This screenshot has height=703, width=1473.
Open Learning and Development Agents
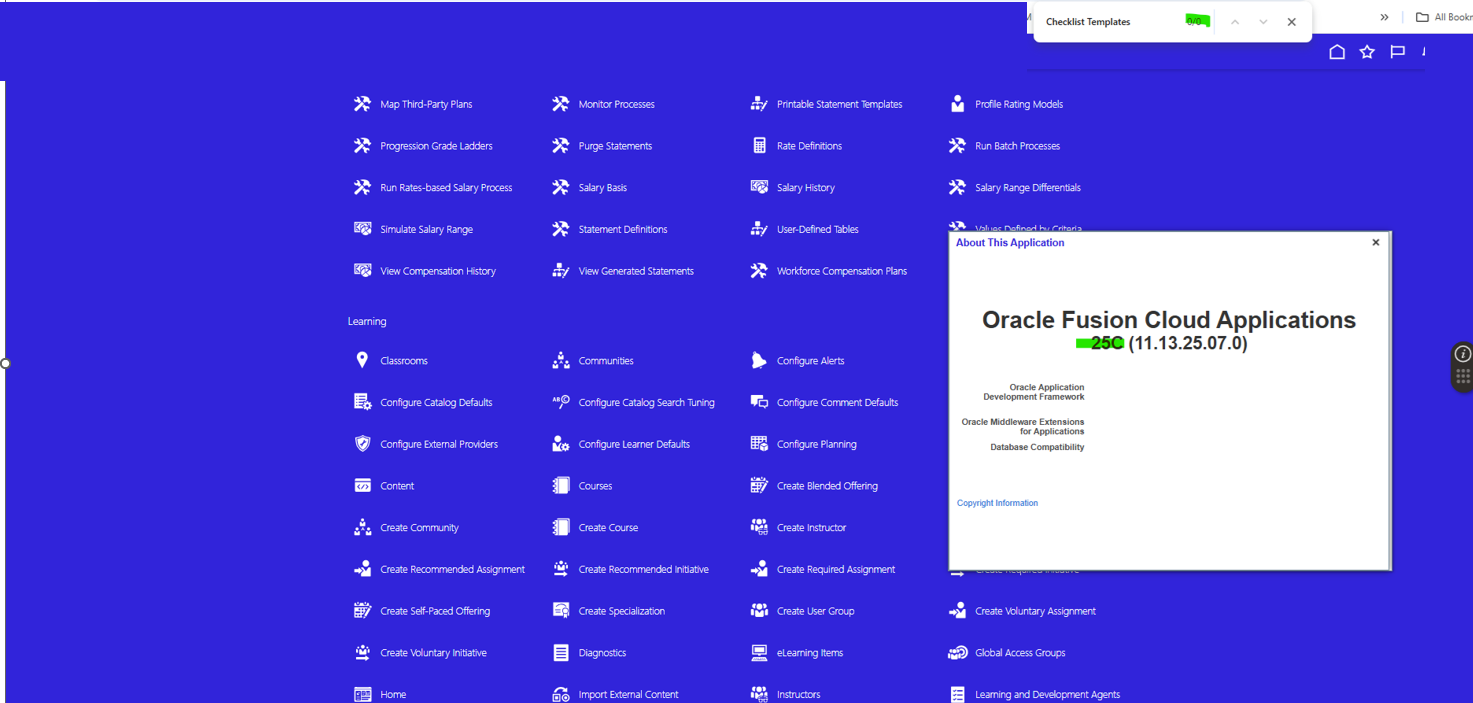pyautogui.click(x=1047, y=694)
